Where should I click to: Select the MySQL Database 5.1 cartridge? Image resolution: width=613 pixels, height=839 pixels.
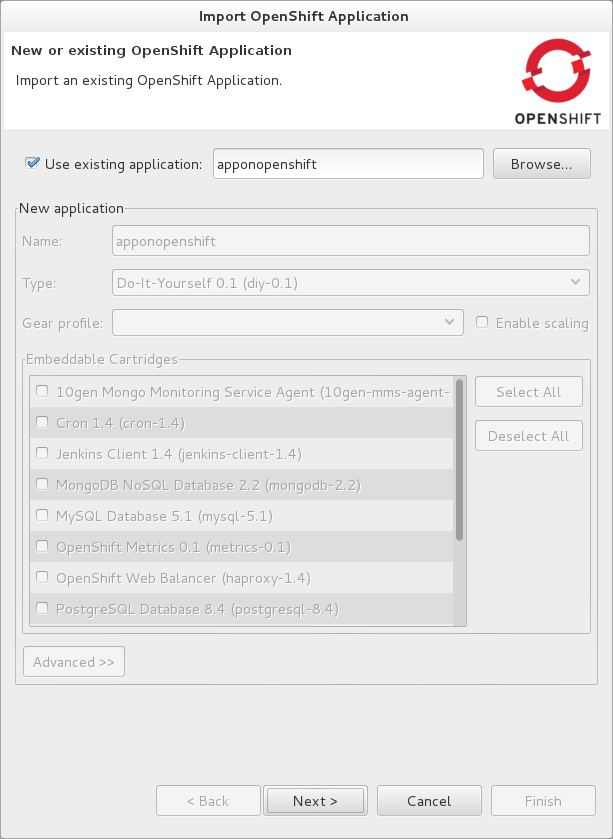[x=41, y=515]
